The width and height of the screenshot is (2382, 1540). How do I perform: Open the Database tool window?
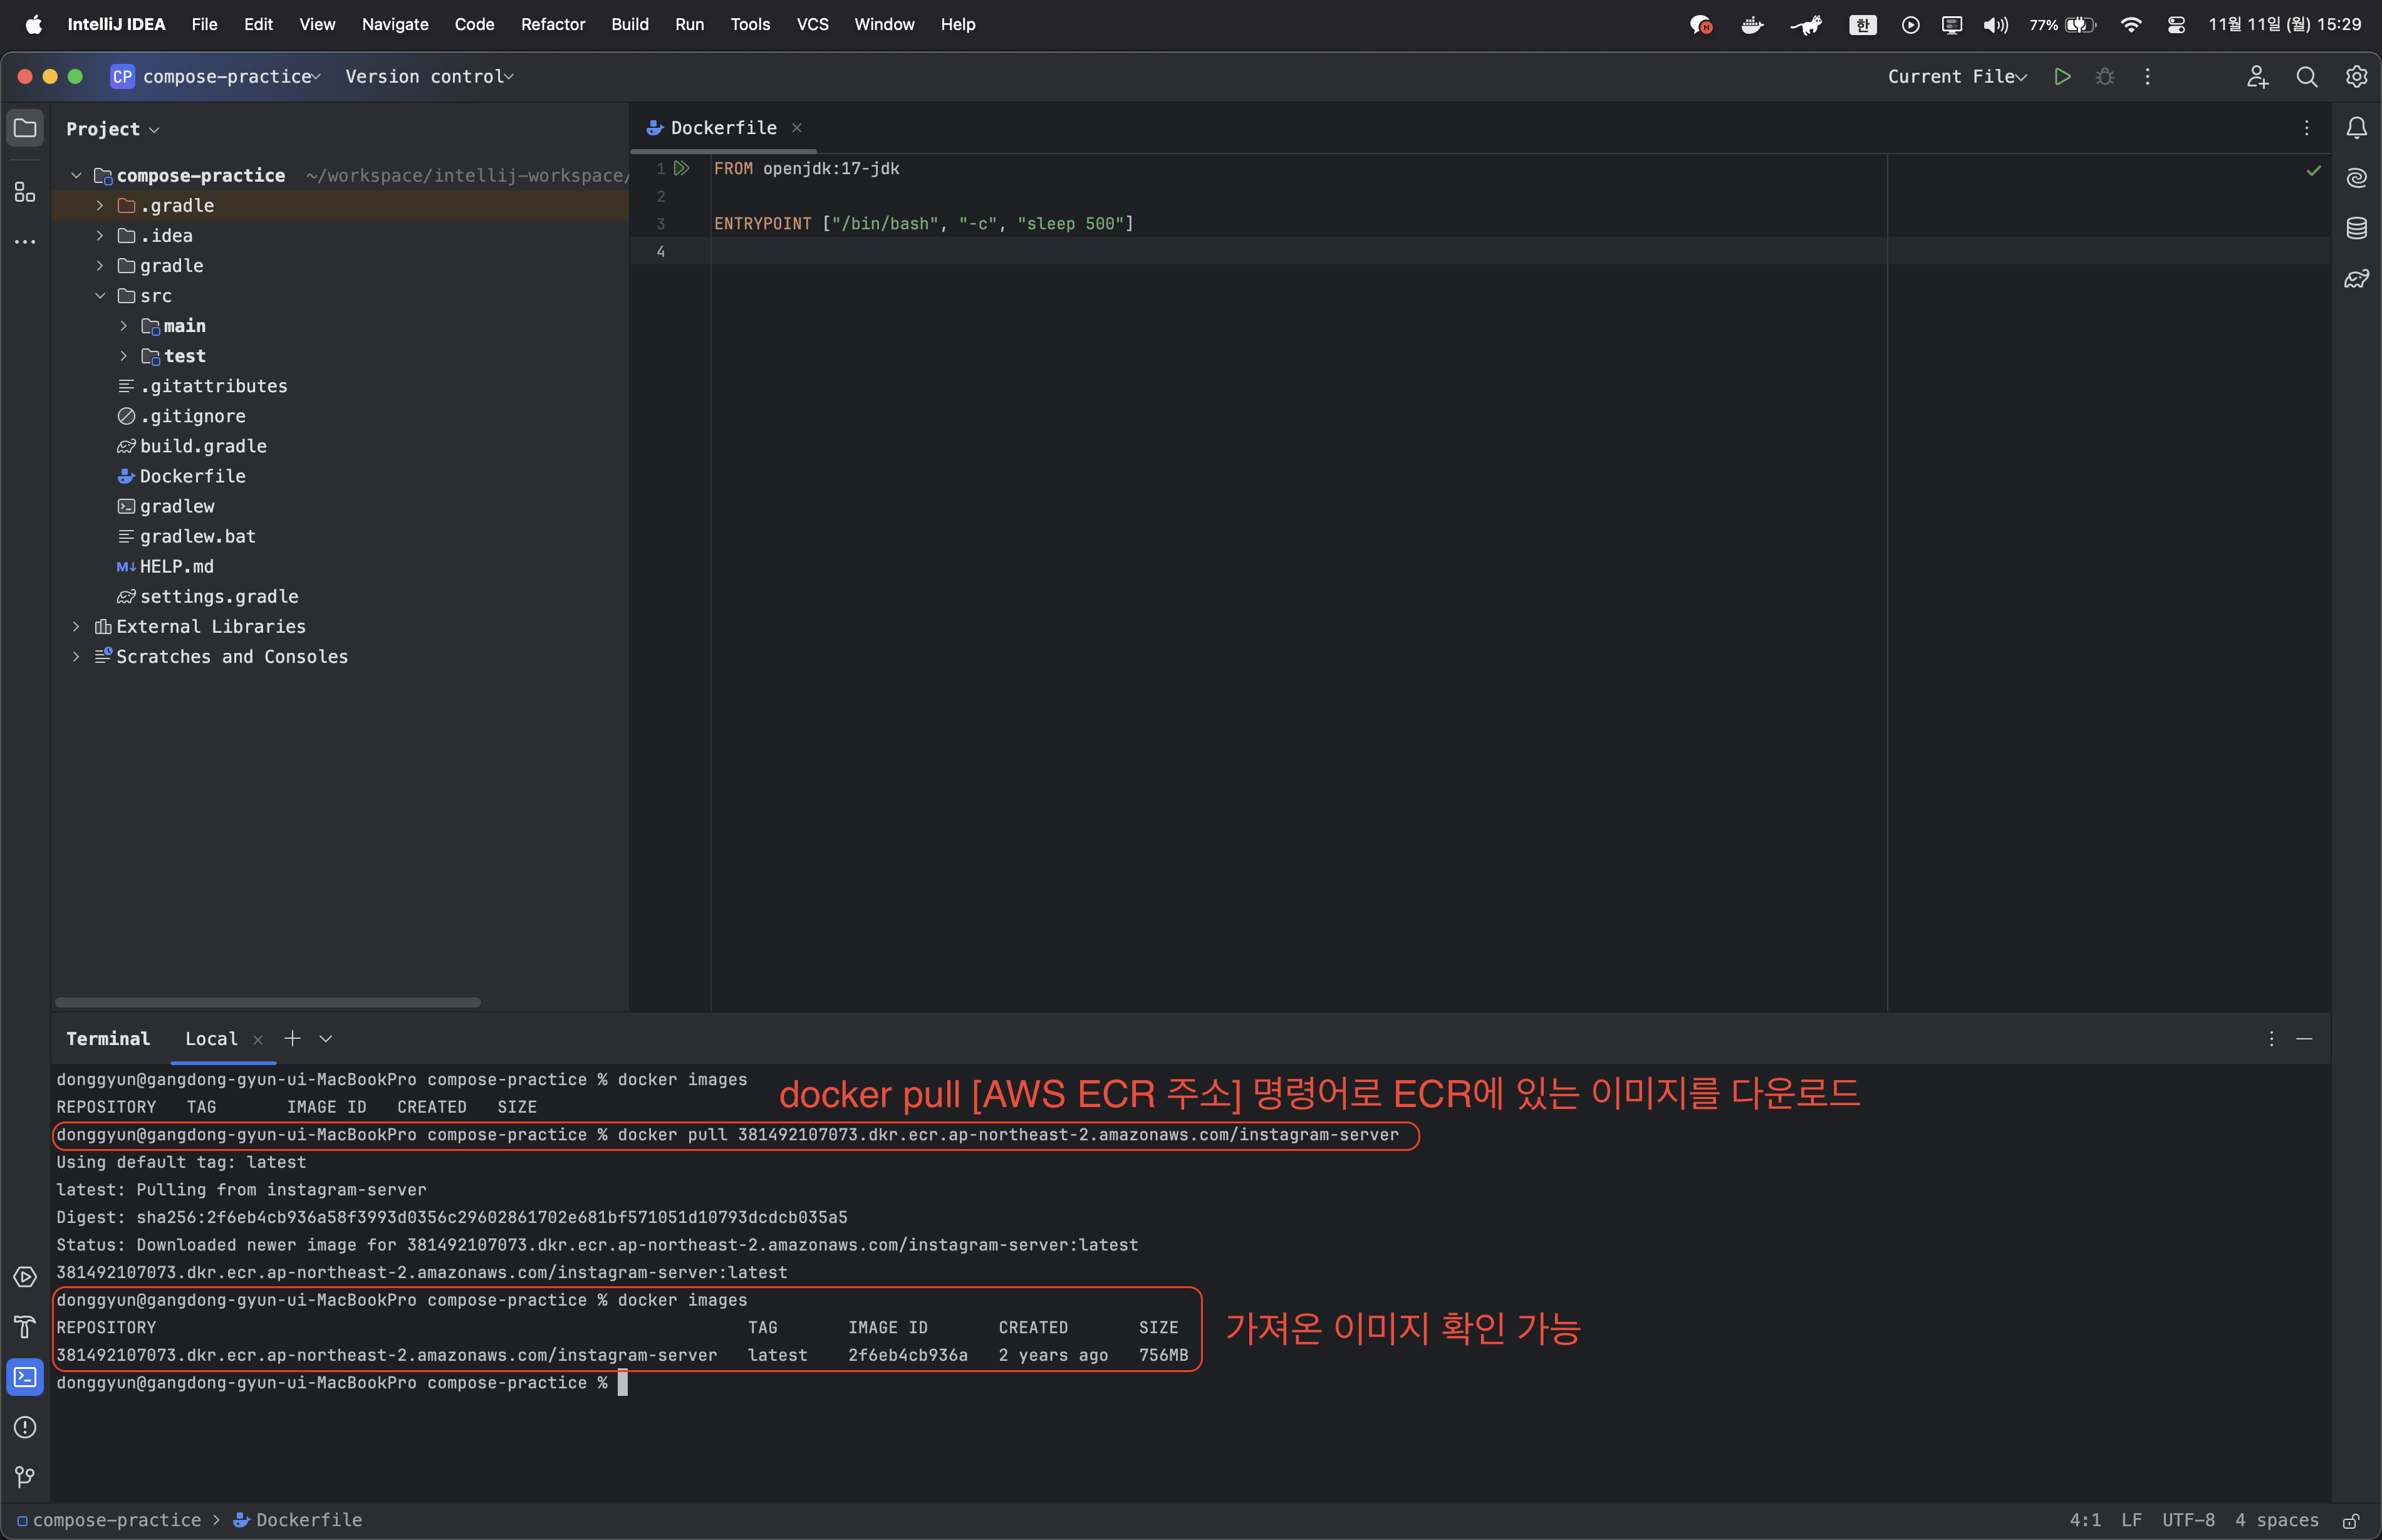tap(2356, 228)
